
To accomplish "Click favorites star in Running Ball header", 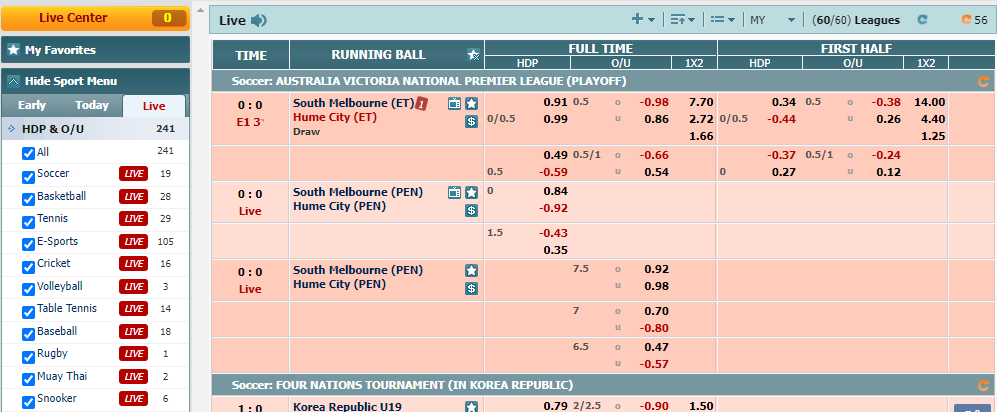I will tap(473, 55).
